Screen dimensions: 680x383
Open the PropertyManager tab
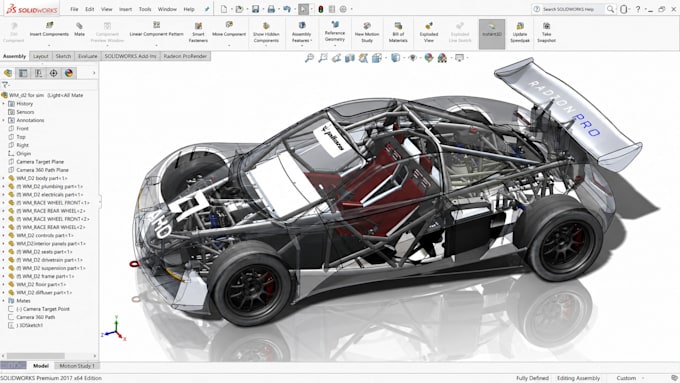click(x=23, y=73)
